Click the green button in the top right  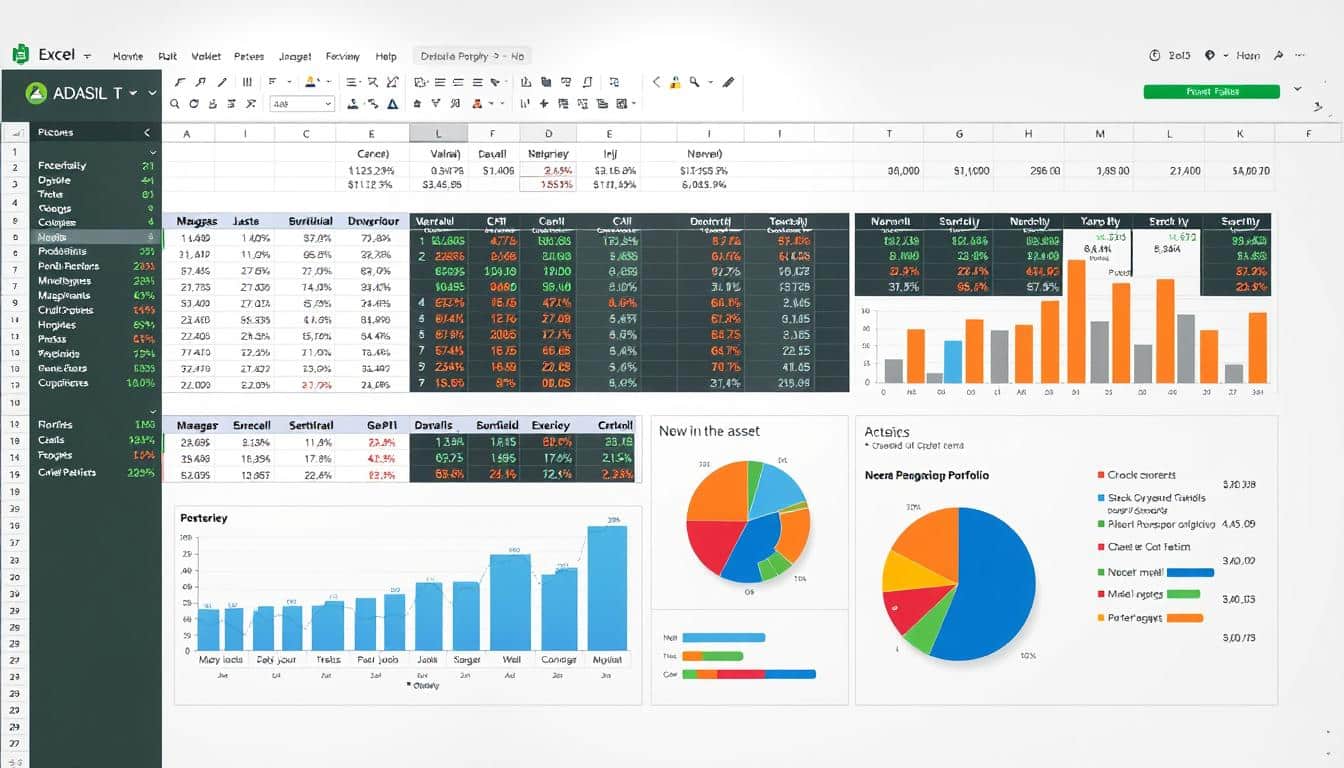(1211, 91)
